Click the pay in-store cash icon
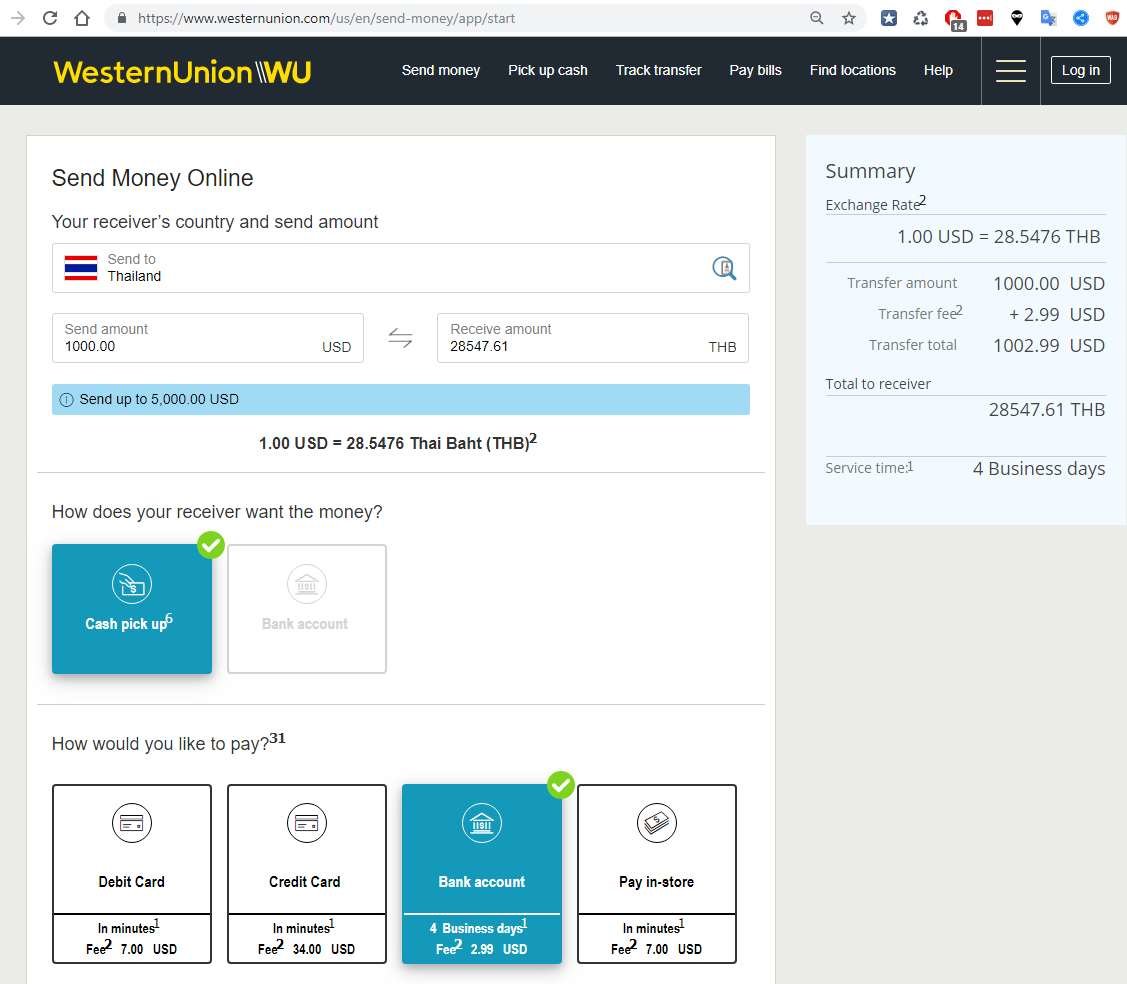 tap(657, 823)
